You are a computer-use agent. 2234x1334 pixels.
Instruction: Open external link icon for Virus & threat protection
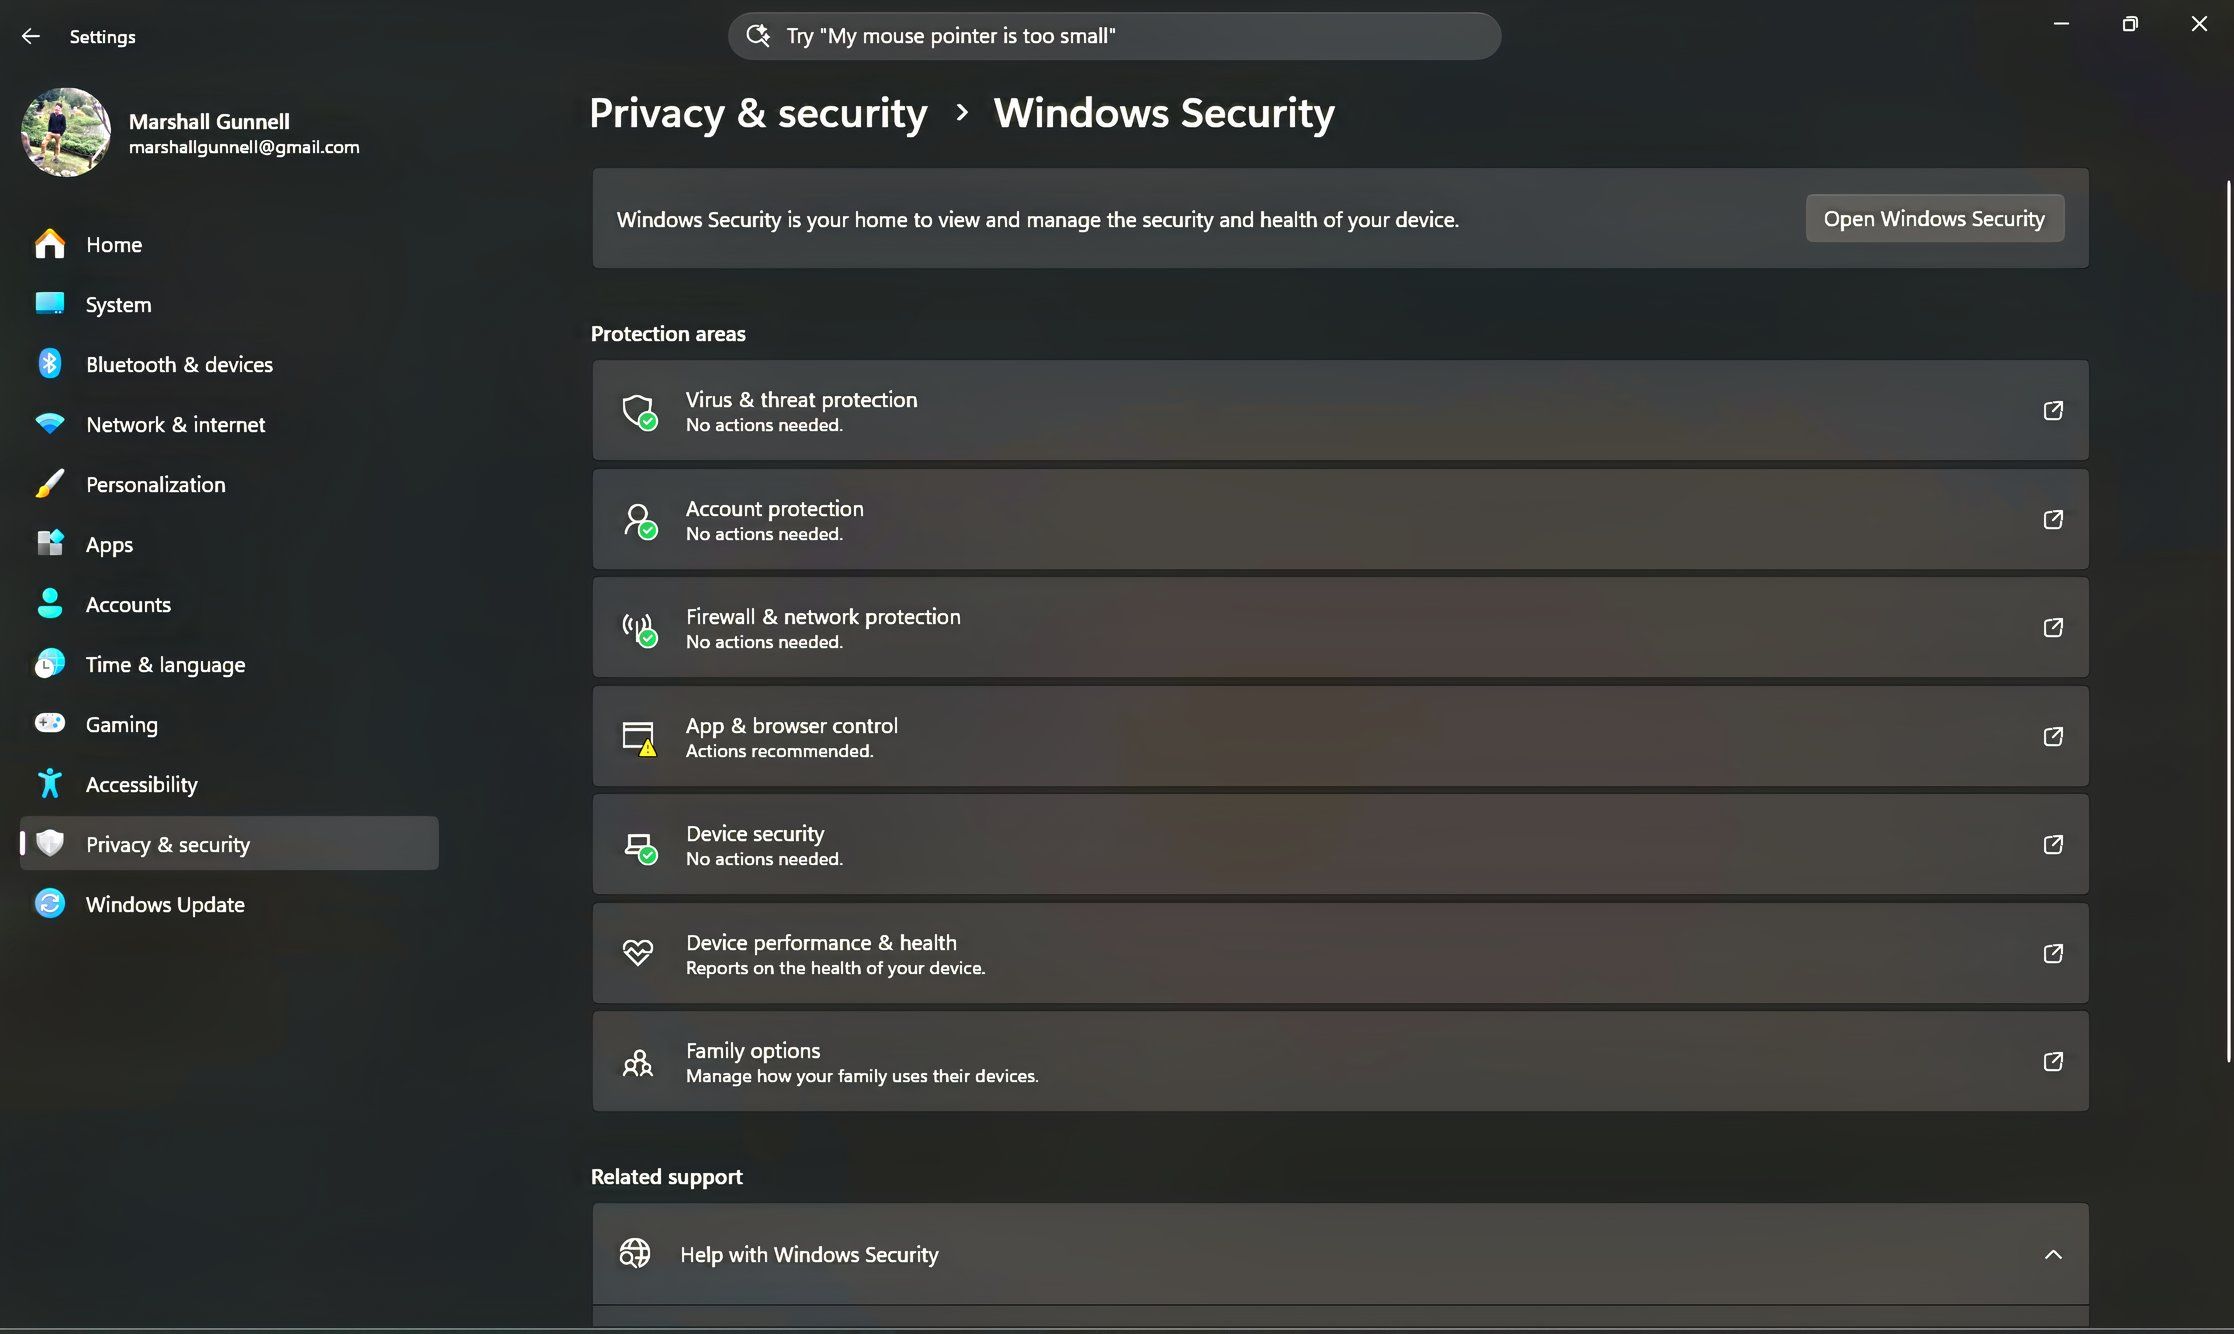(x=2053, y=410)
